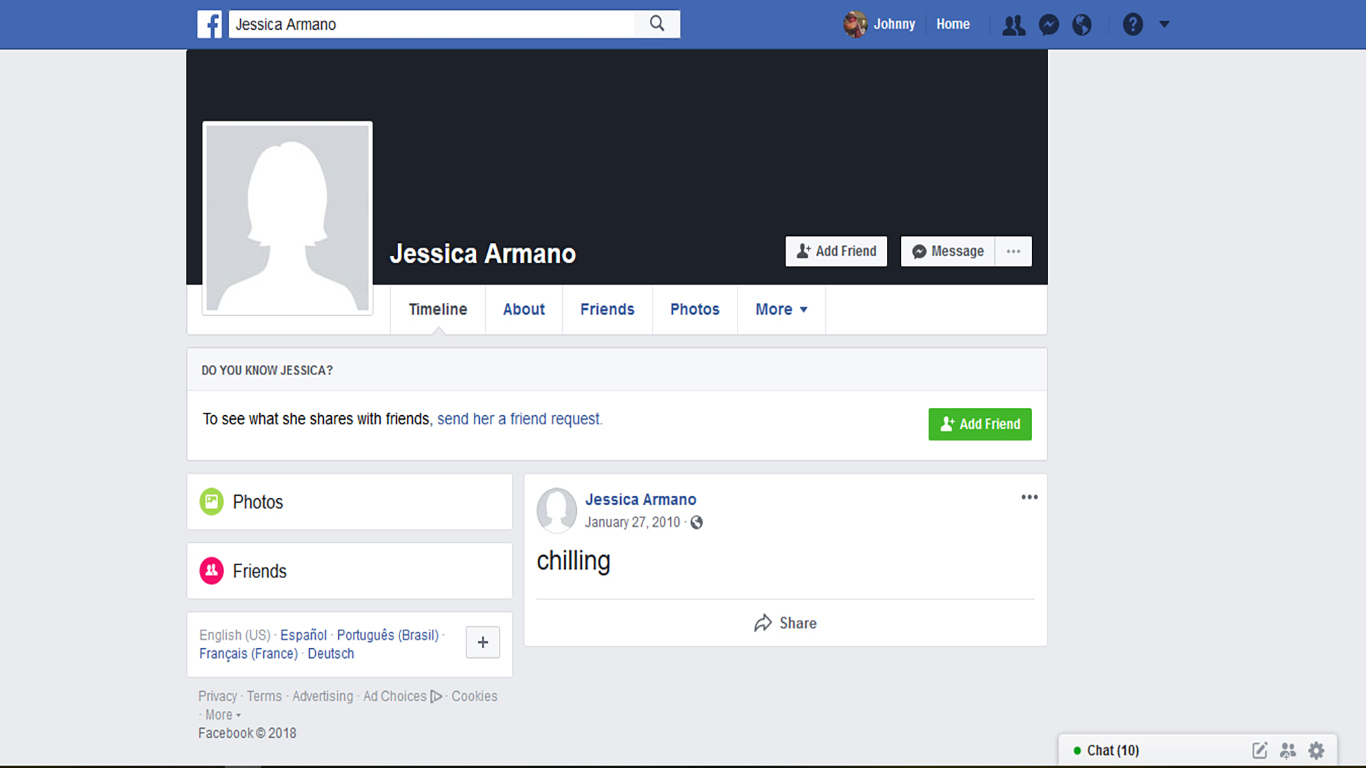
Task: Click Jessica Armano's large profile picture
Action: coord(288,219)
